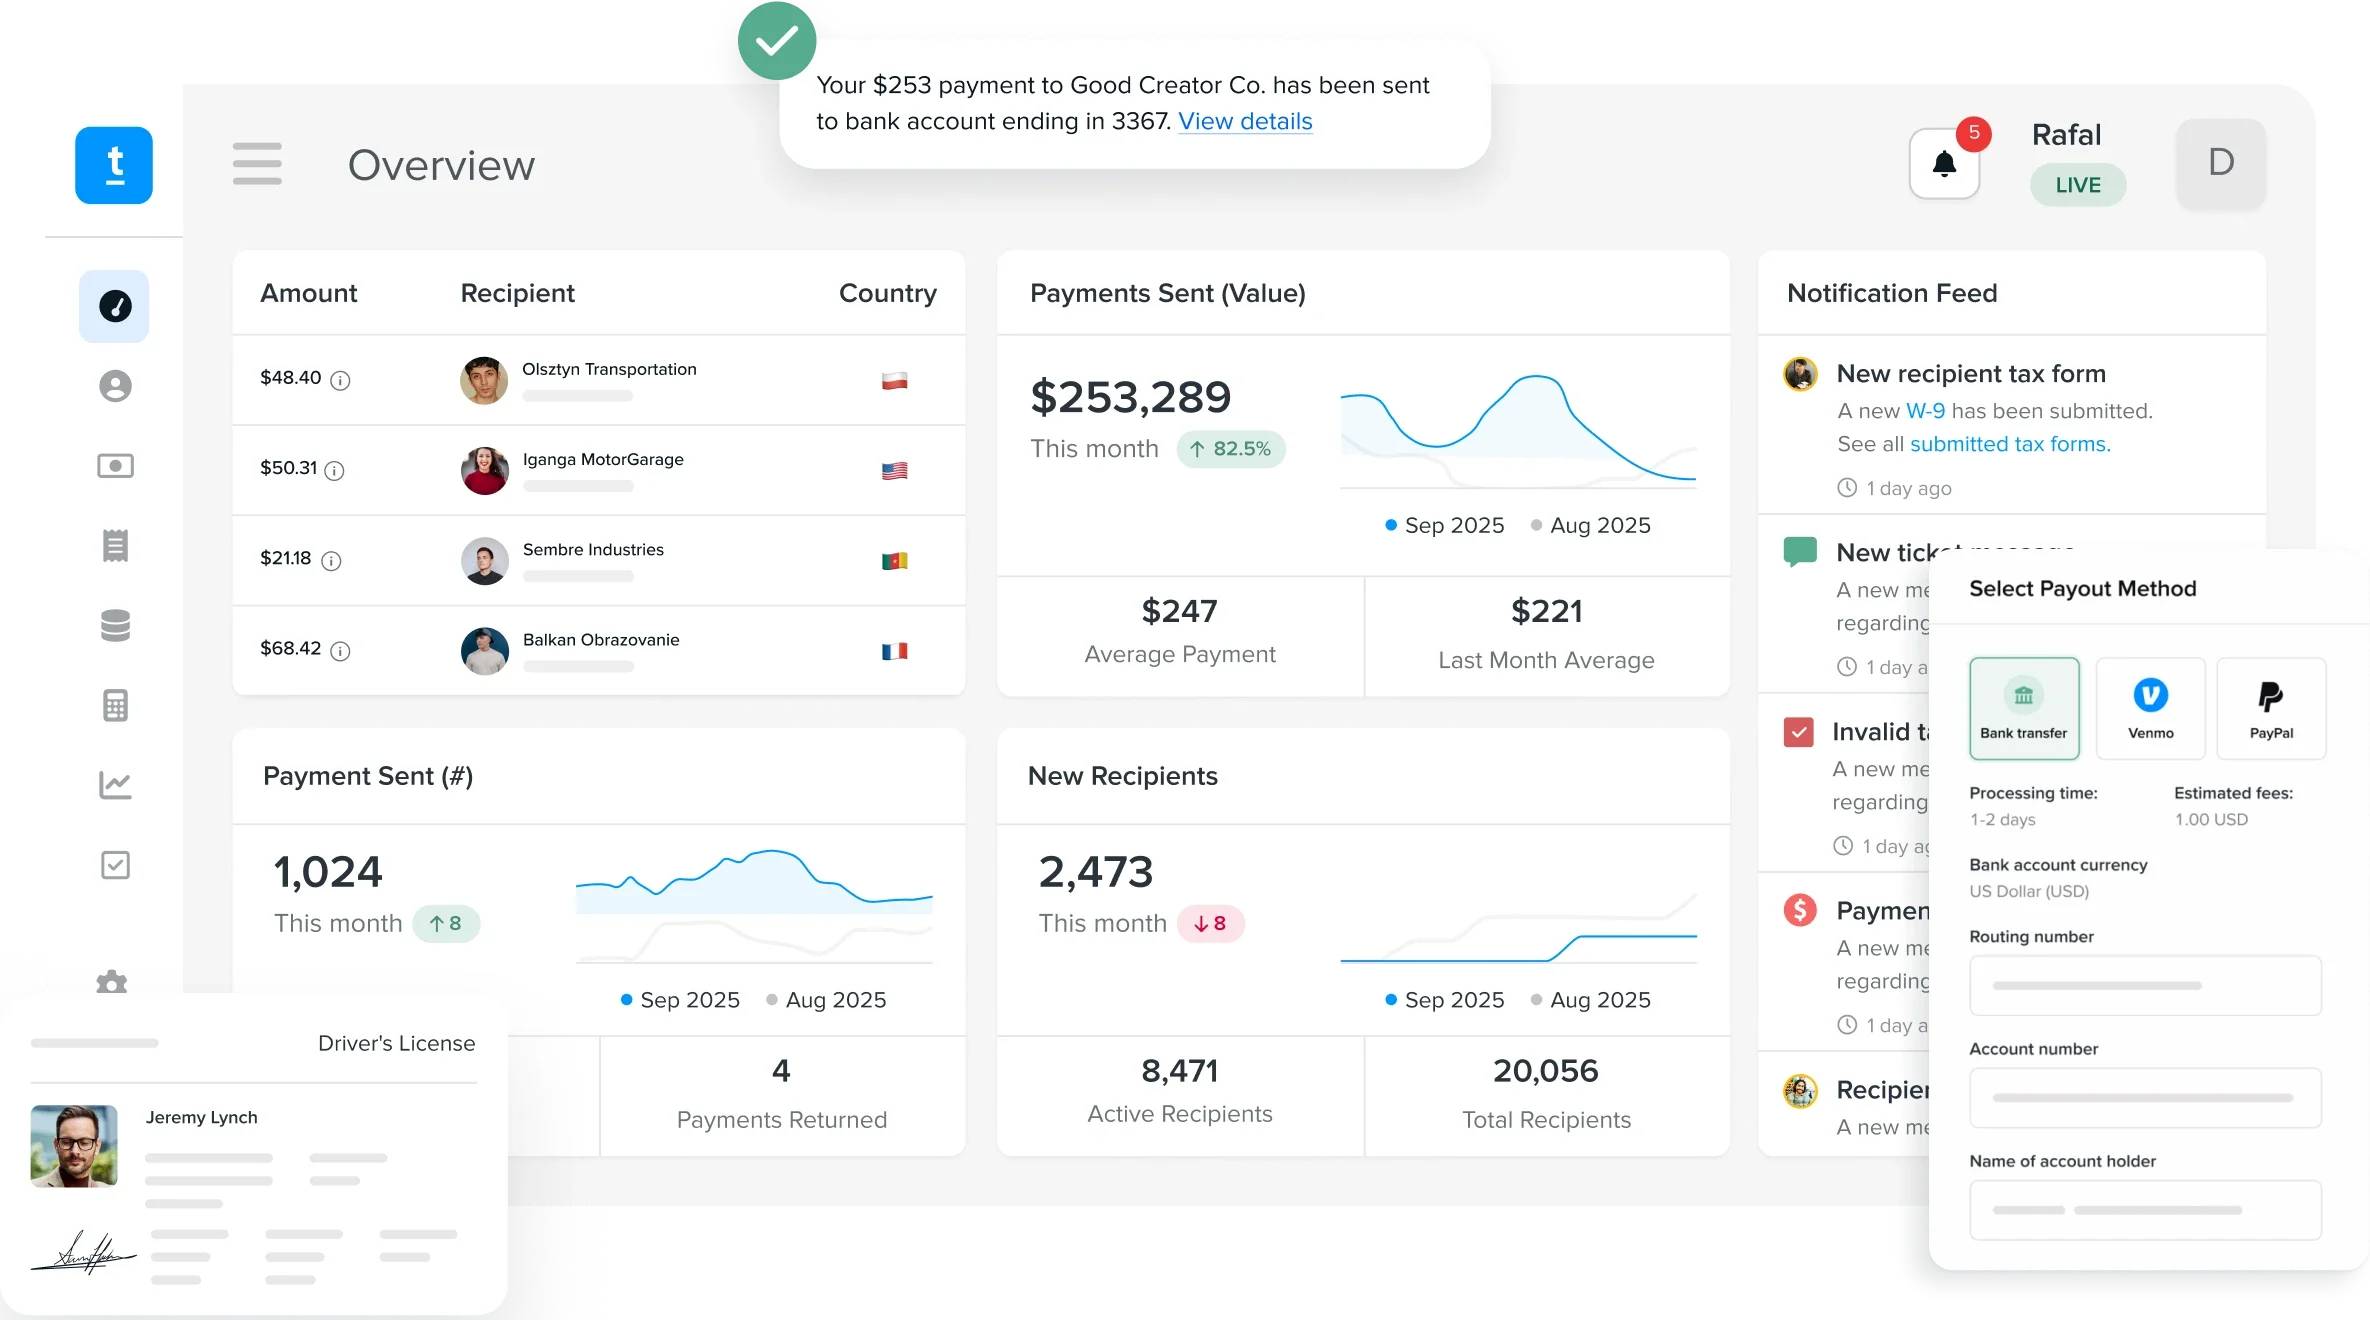Open the W-9 link in notification feed
The image size is (2370, 1320).
pos(1925,411)
